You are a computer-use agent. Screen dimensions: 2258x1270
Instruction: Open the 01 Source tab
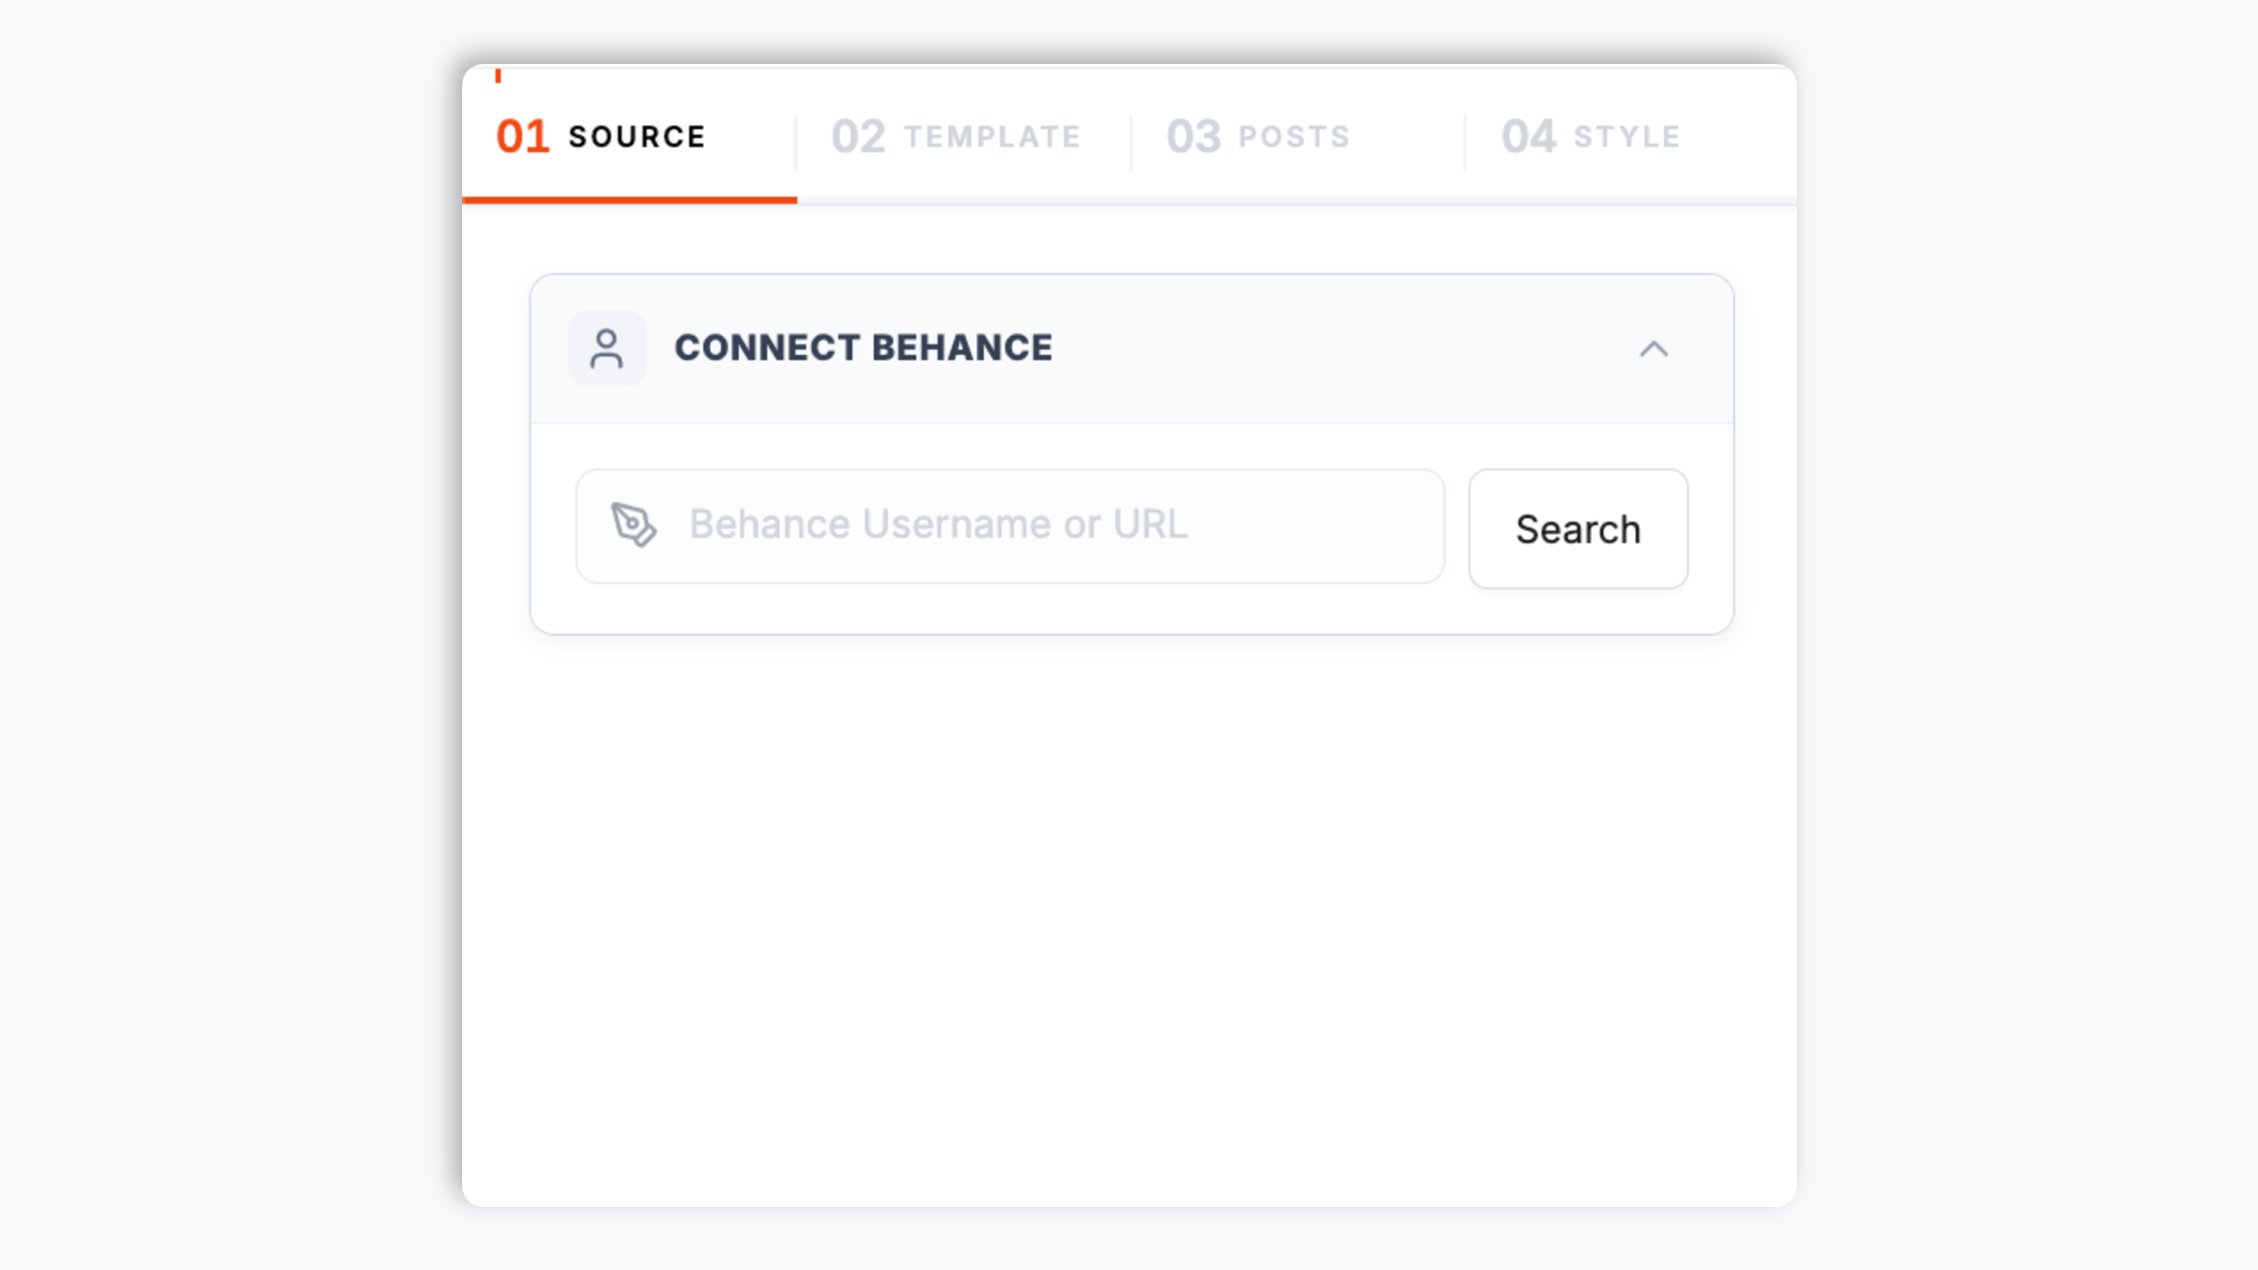(629, 136)
